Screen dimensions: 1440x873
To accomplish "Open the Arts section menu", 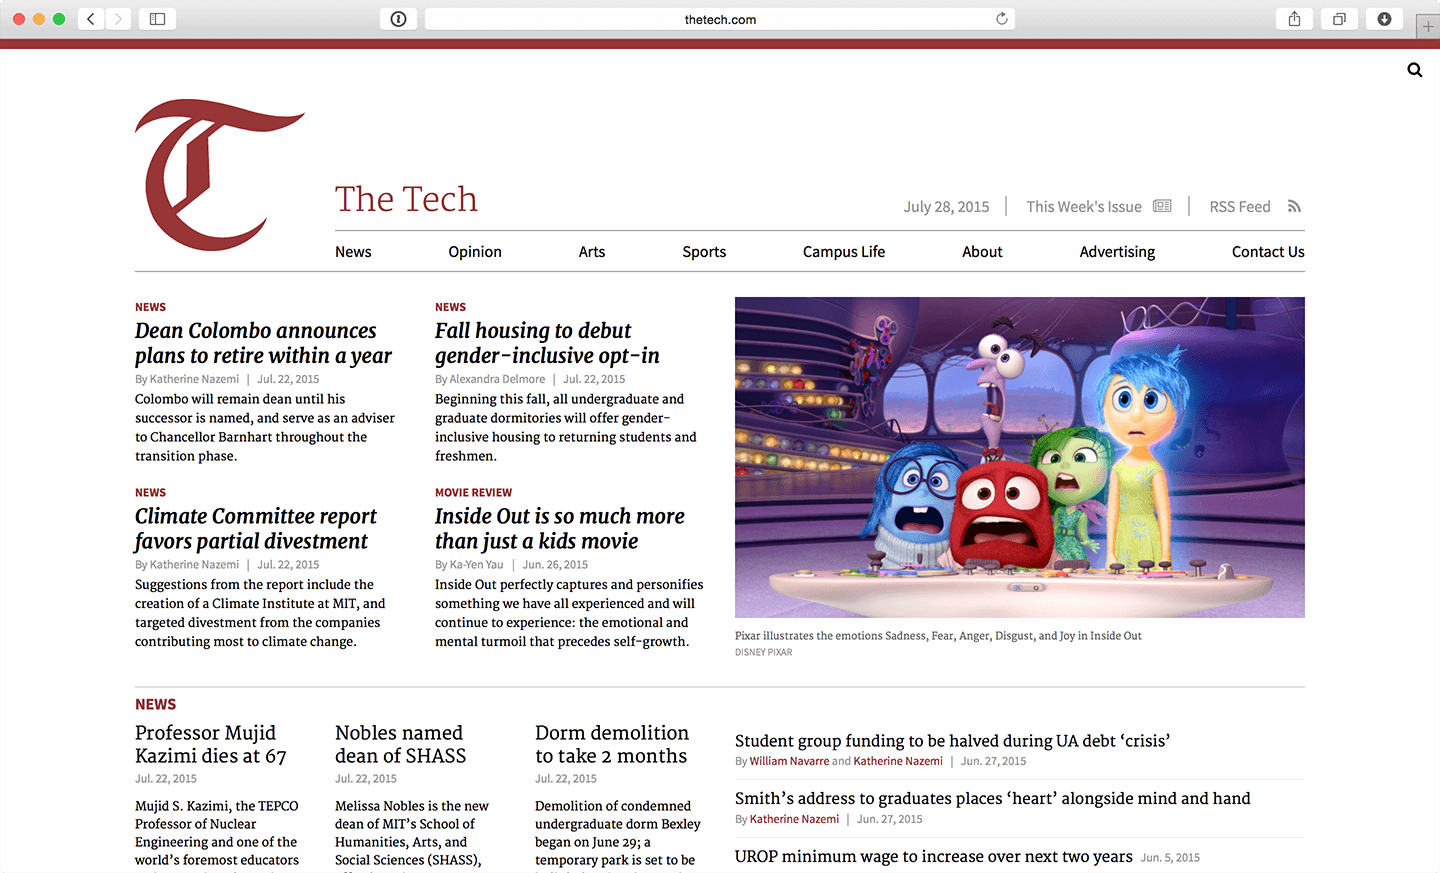I will 592,252.
